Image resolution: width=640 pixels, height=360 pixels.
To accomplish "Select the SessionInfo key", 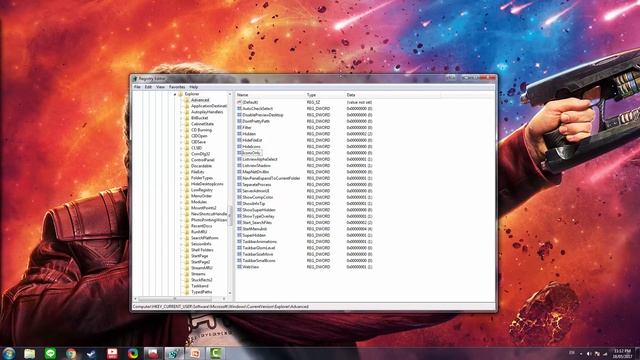I will coord(201,244).
